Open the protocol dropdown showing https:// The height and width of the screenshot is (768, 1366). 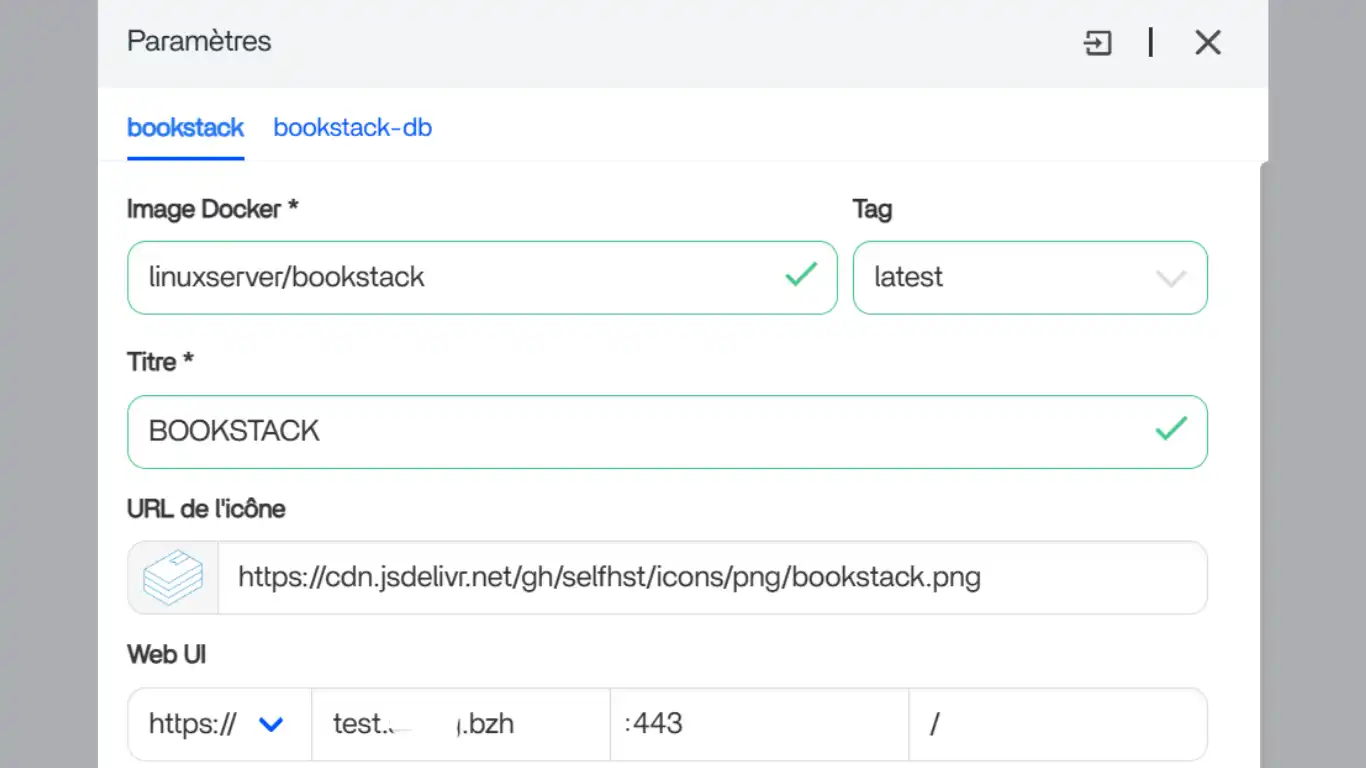[x=218, y=723]
